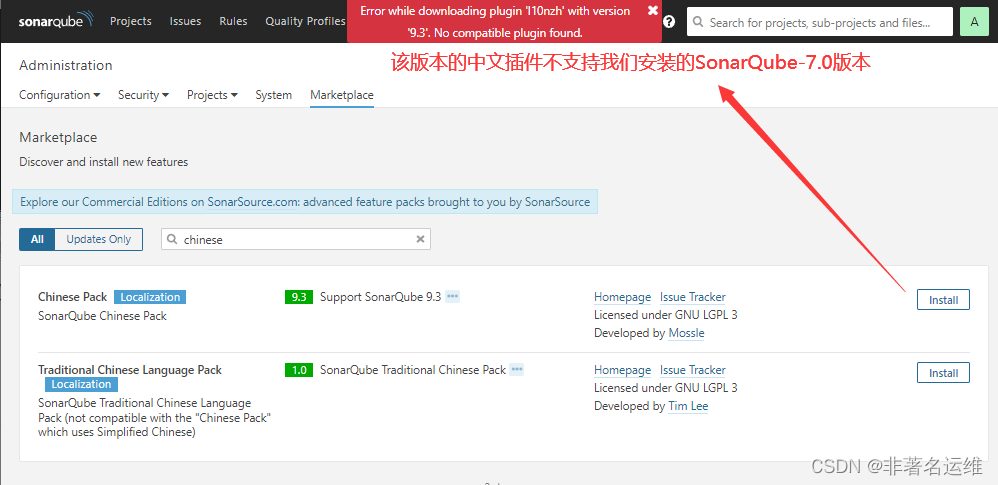998x485 pixels.
Task: Open the Chinese Pack Homepage link
Action: click(x=622, y=297)
